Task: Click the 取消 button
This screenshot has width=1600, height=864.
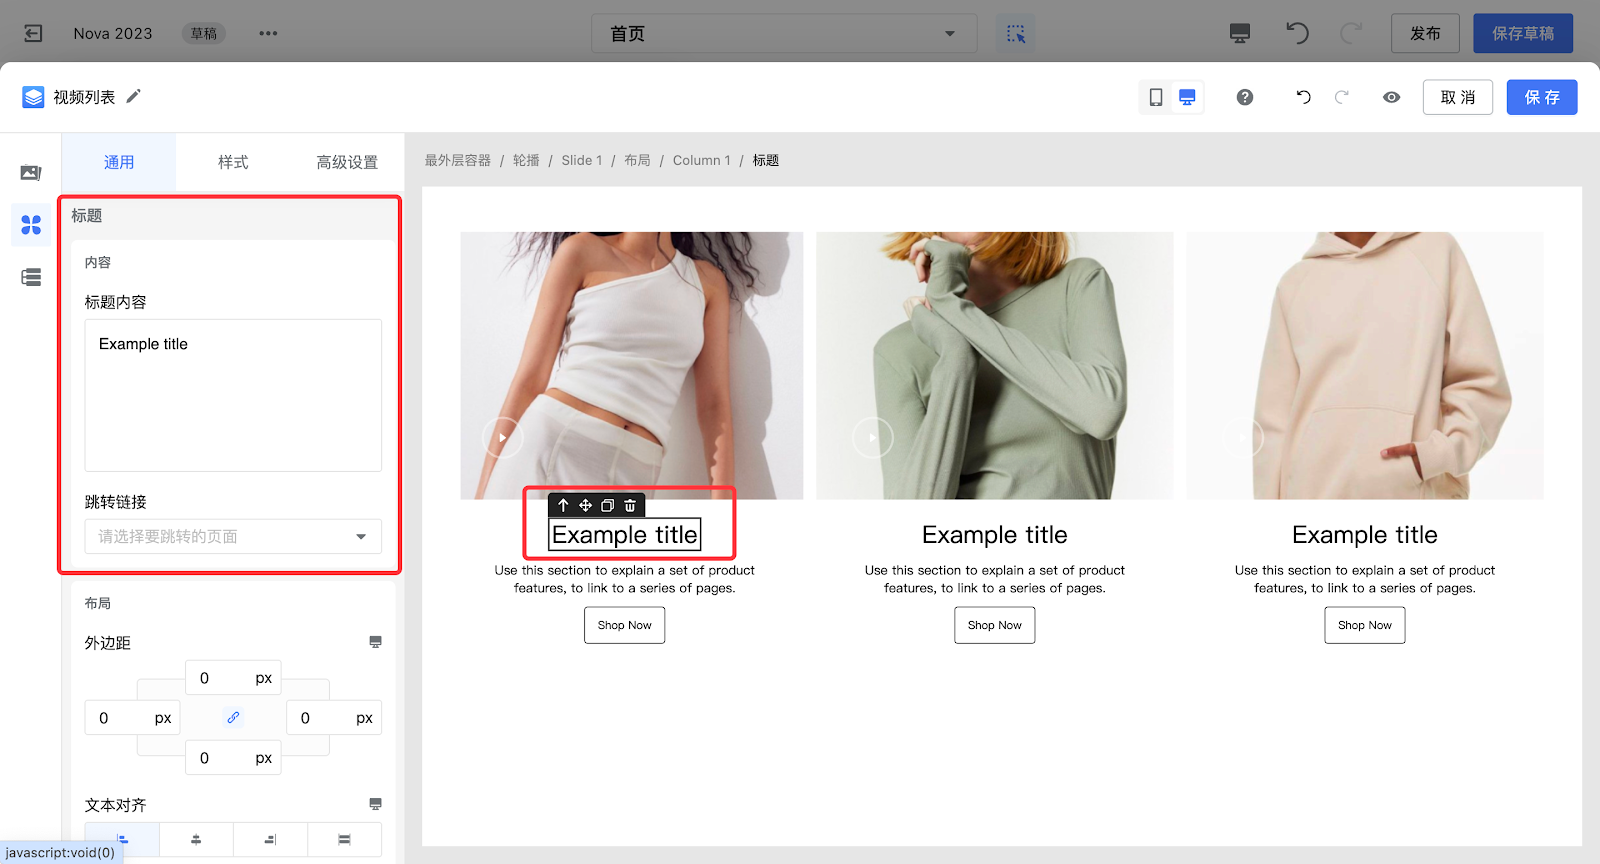Action: pyautogui.click(x=1457, y=97)
